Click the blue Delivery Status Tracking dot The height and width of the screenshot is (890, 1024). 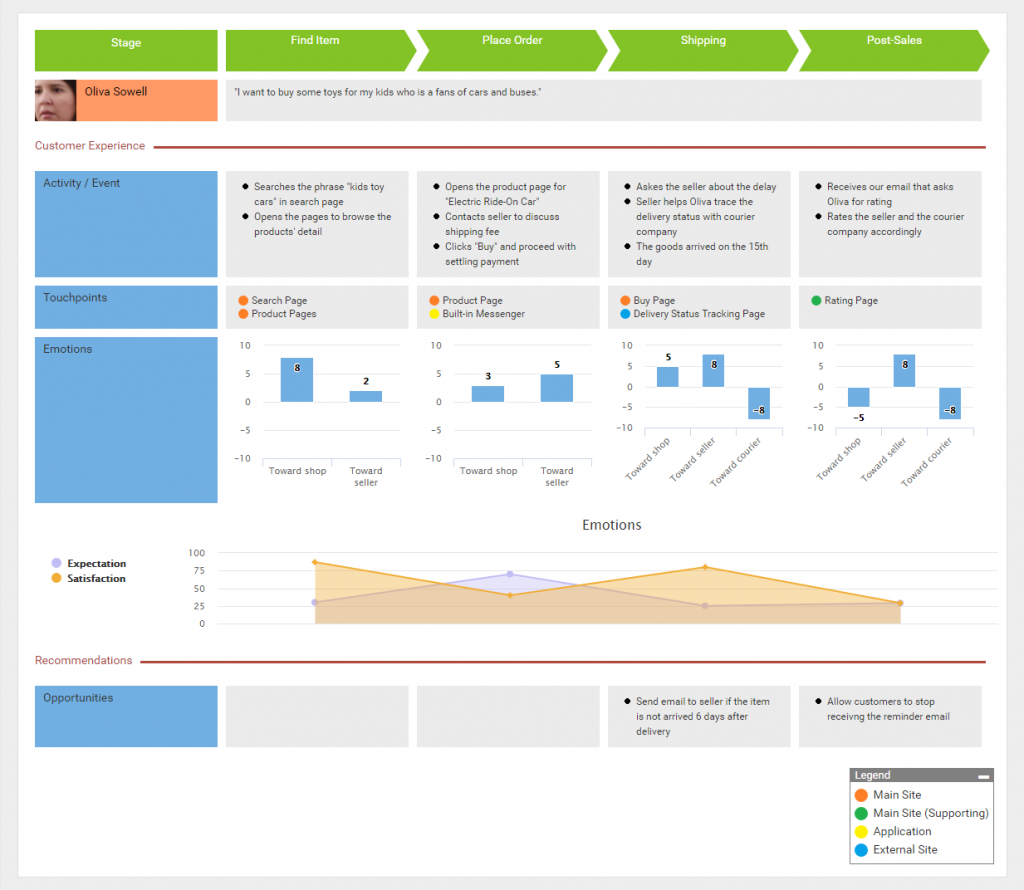pos(625,314)
